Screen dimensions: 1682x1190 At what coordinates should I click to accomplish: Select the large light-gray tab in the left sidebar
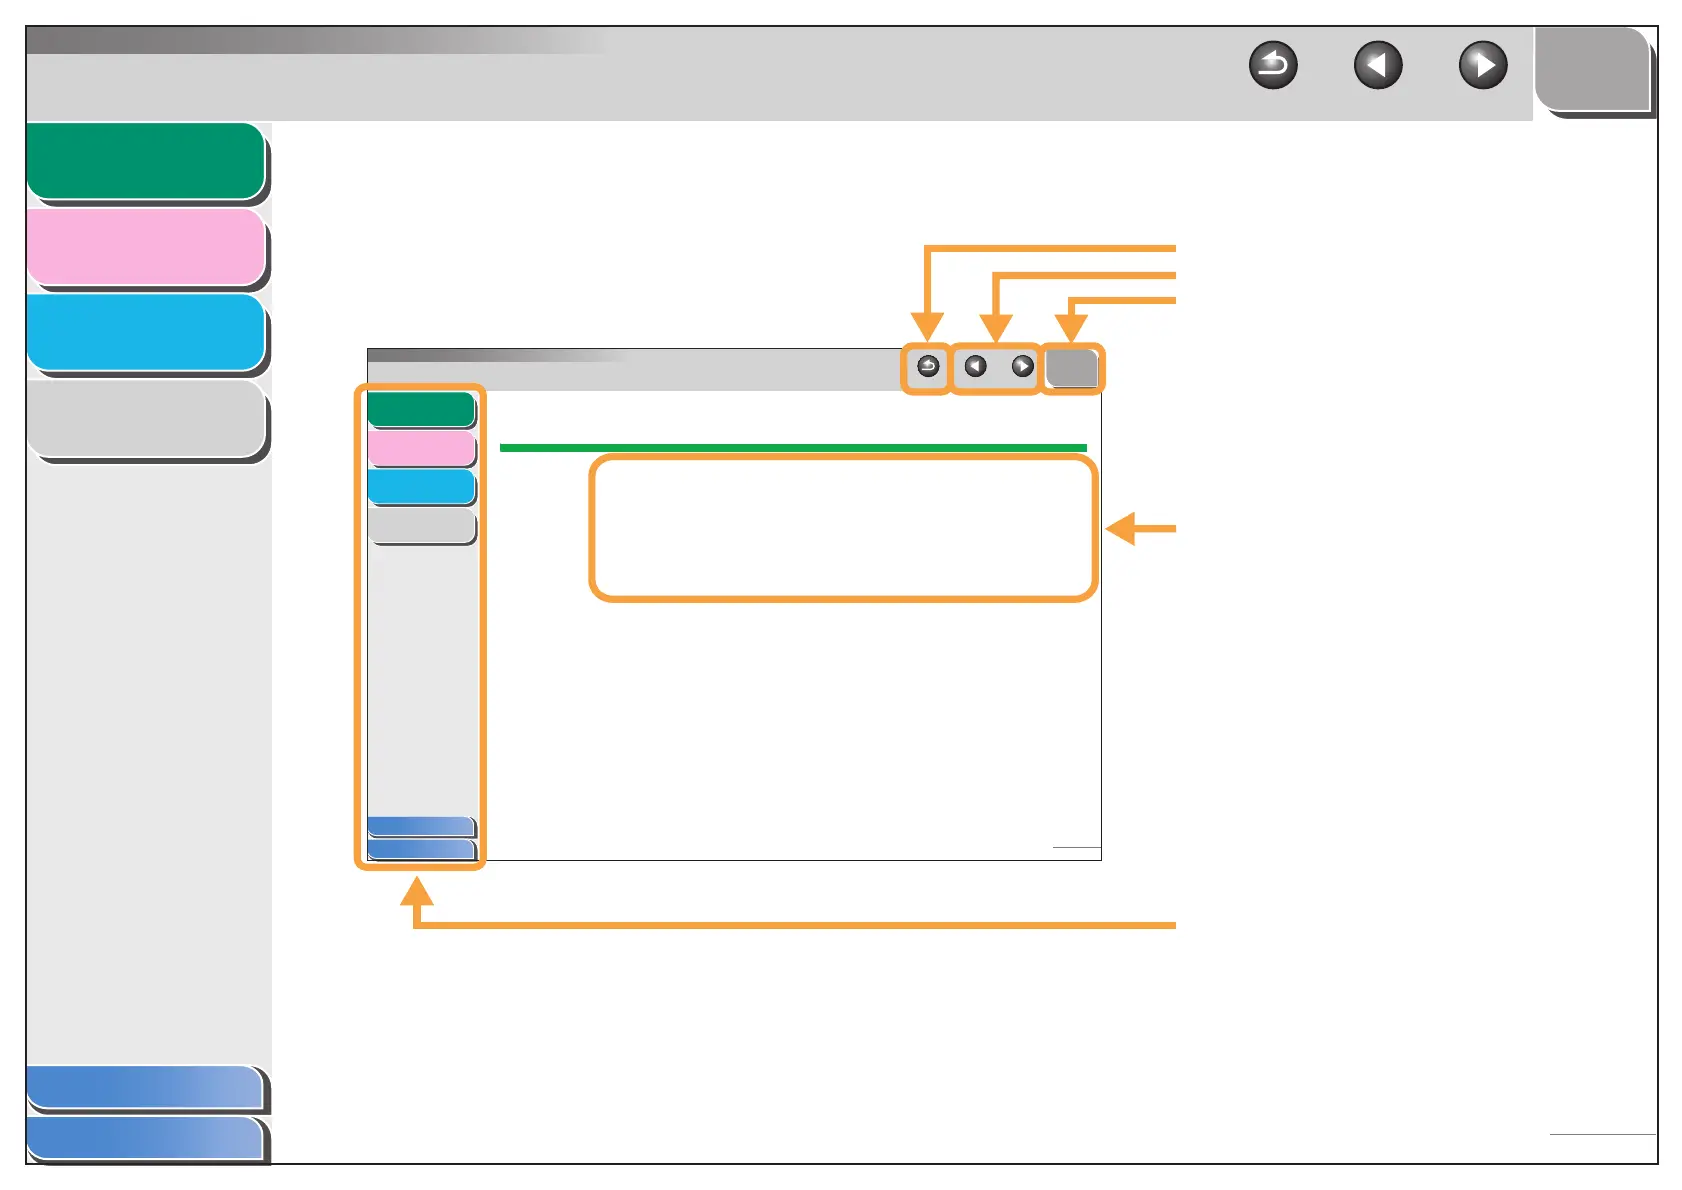pyautogui.click(x=146, y=419)
